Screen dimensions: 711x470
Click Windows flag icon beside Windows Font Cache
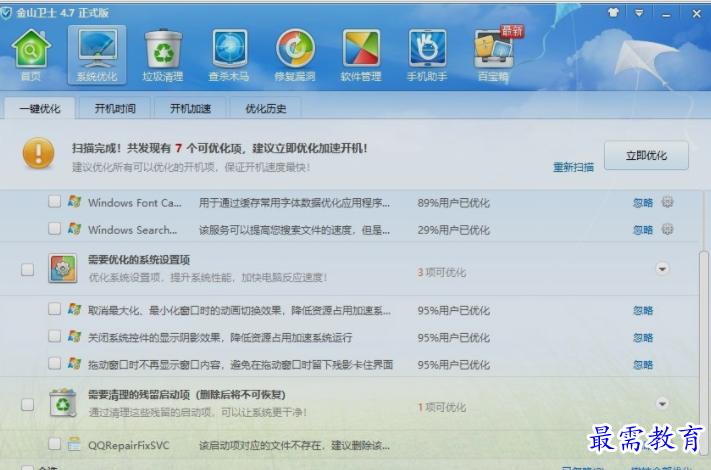[x=74, y=201]
